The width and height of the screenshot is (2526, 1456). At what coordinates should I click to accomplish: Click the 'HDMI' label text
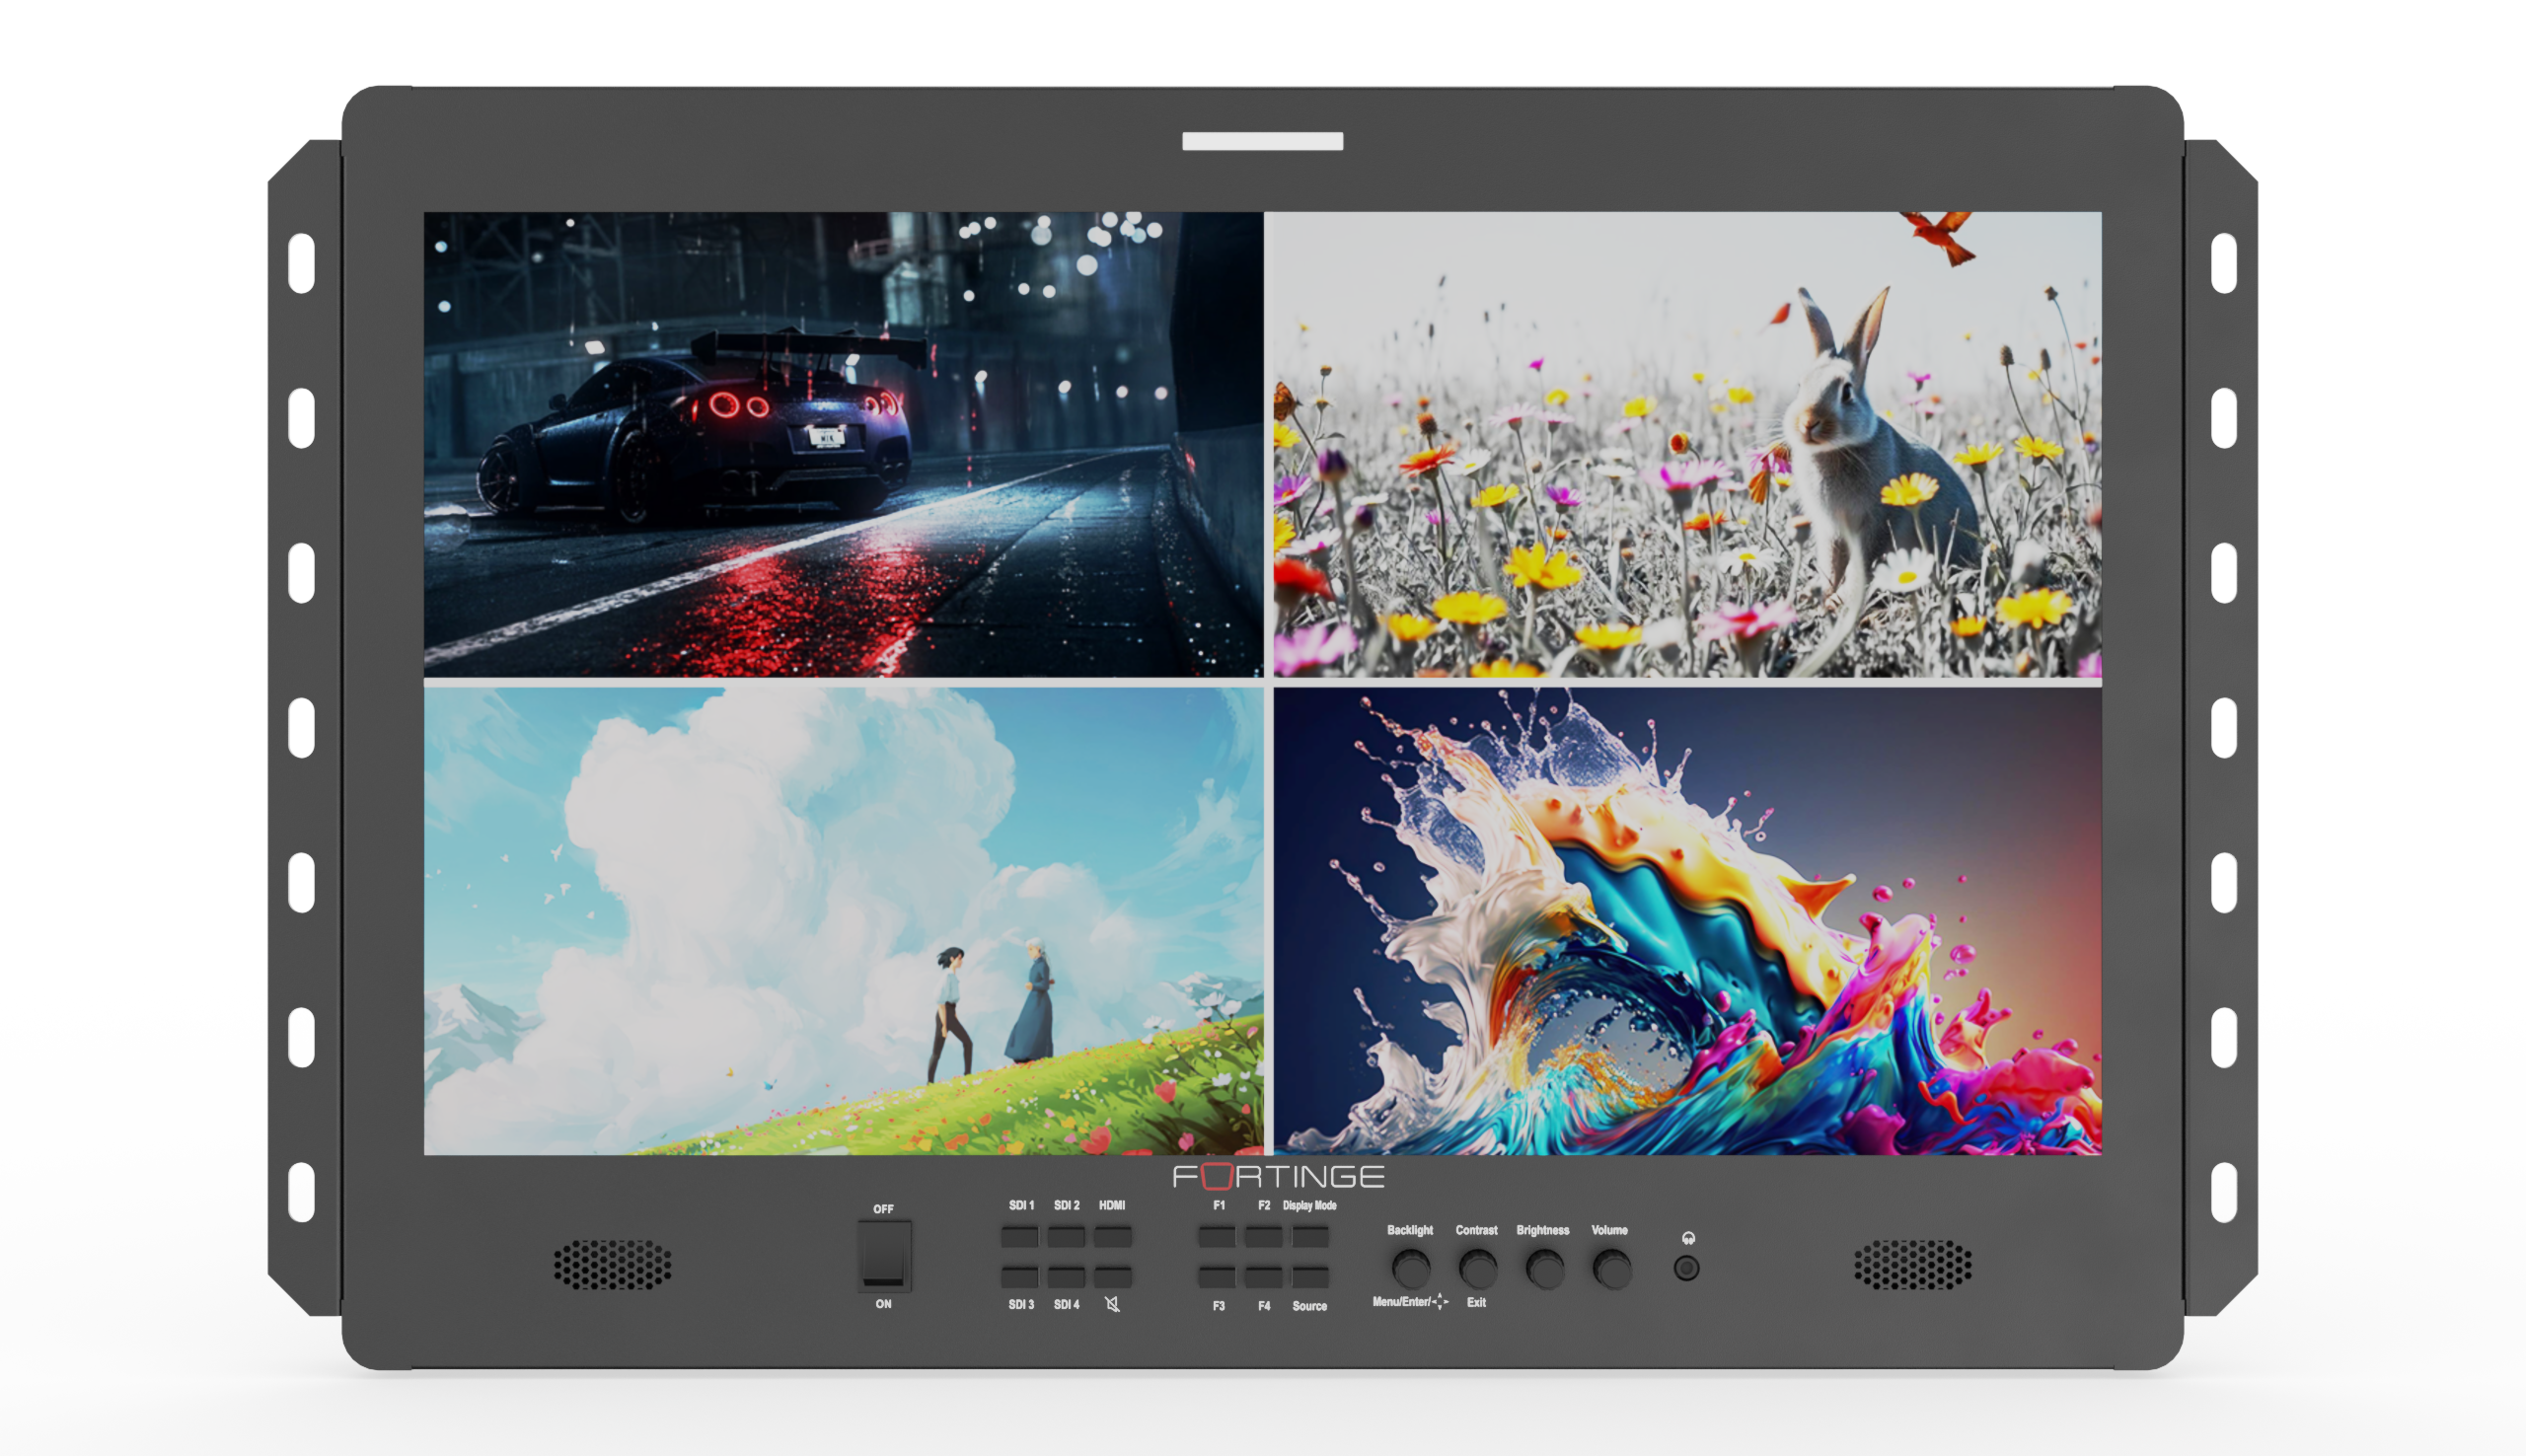(x=1112, y=1206)
